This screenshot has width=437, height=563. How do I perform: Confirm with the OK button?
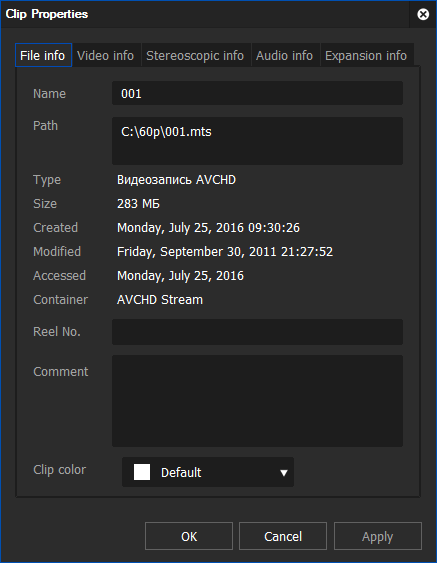[189, 536]
